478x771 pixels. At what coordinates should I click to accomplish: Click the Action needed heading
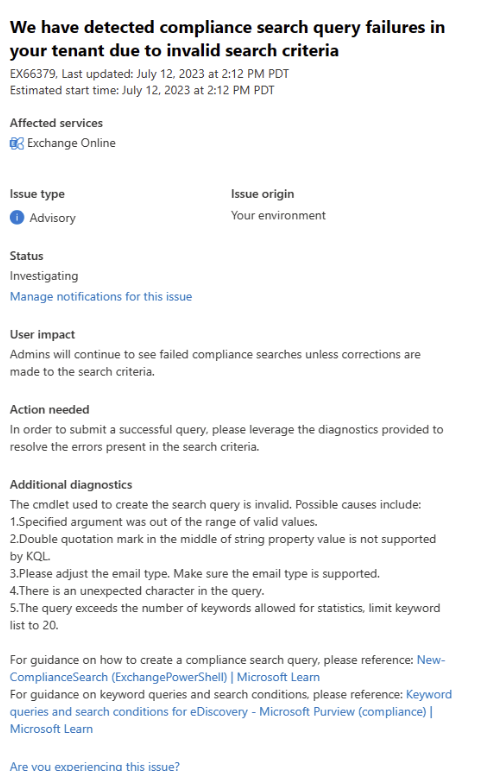[50, 410]
